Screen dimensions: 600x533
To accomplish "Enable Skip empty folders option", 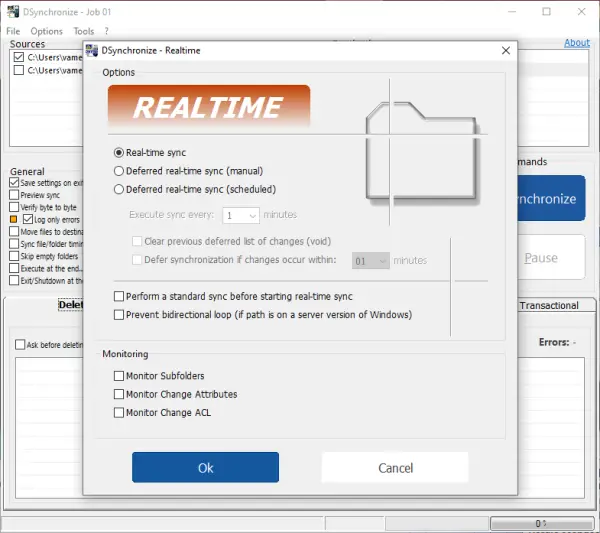I will click(x=14, y=256).
